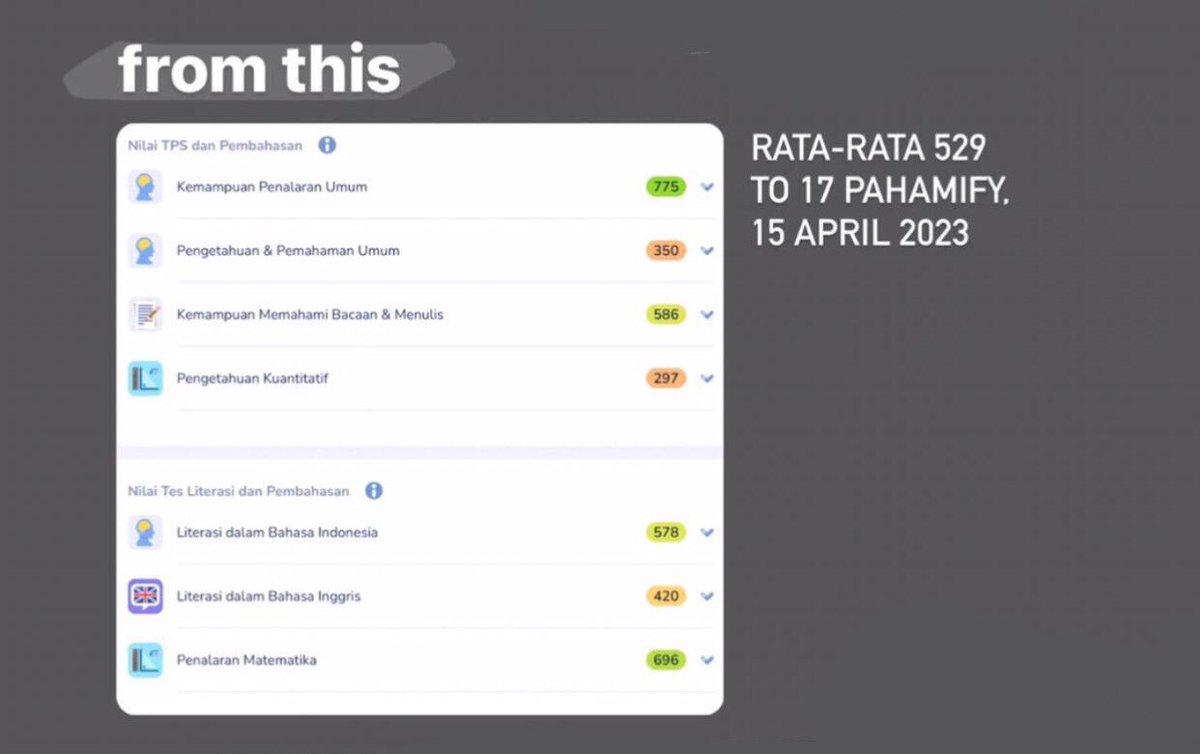Expand the Penalaran Matematika chevron
The width and height of the screenshot is (1200, 754).
click(x=707, y=661)
